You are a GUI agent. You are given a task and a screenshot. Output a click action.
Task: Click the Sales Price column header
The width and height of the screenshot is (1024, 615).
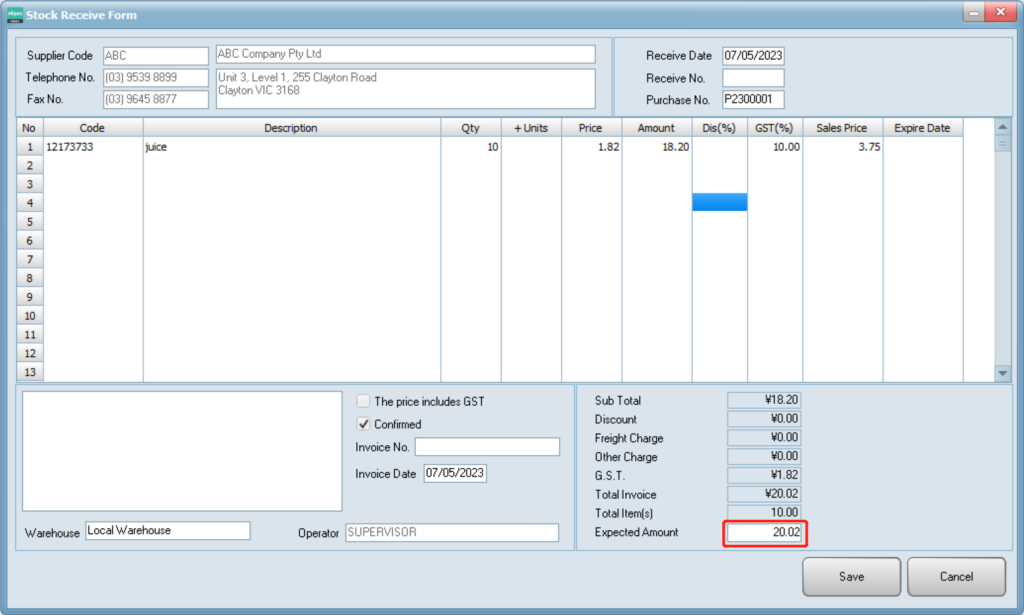[x=842, y=128]
